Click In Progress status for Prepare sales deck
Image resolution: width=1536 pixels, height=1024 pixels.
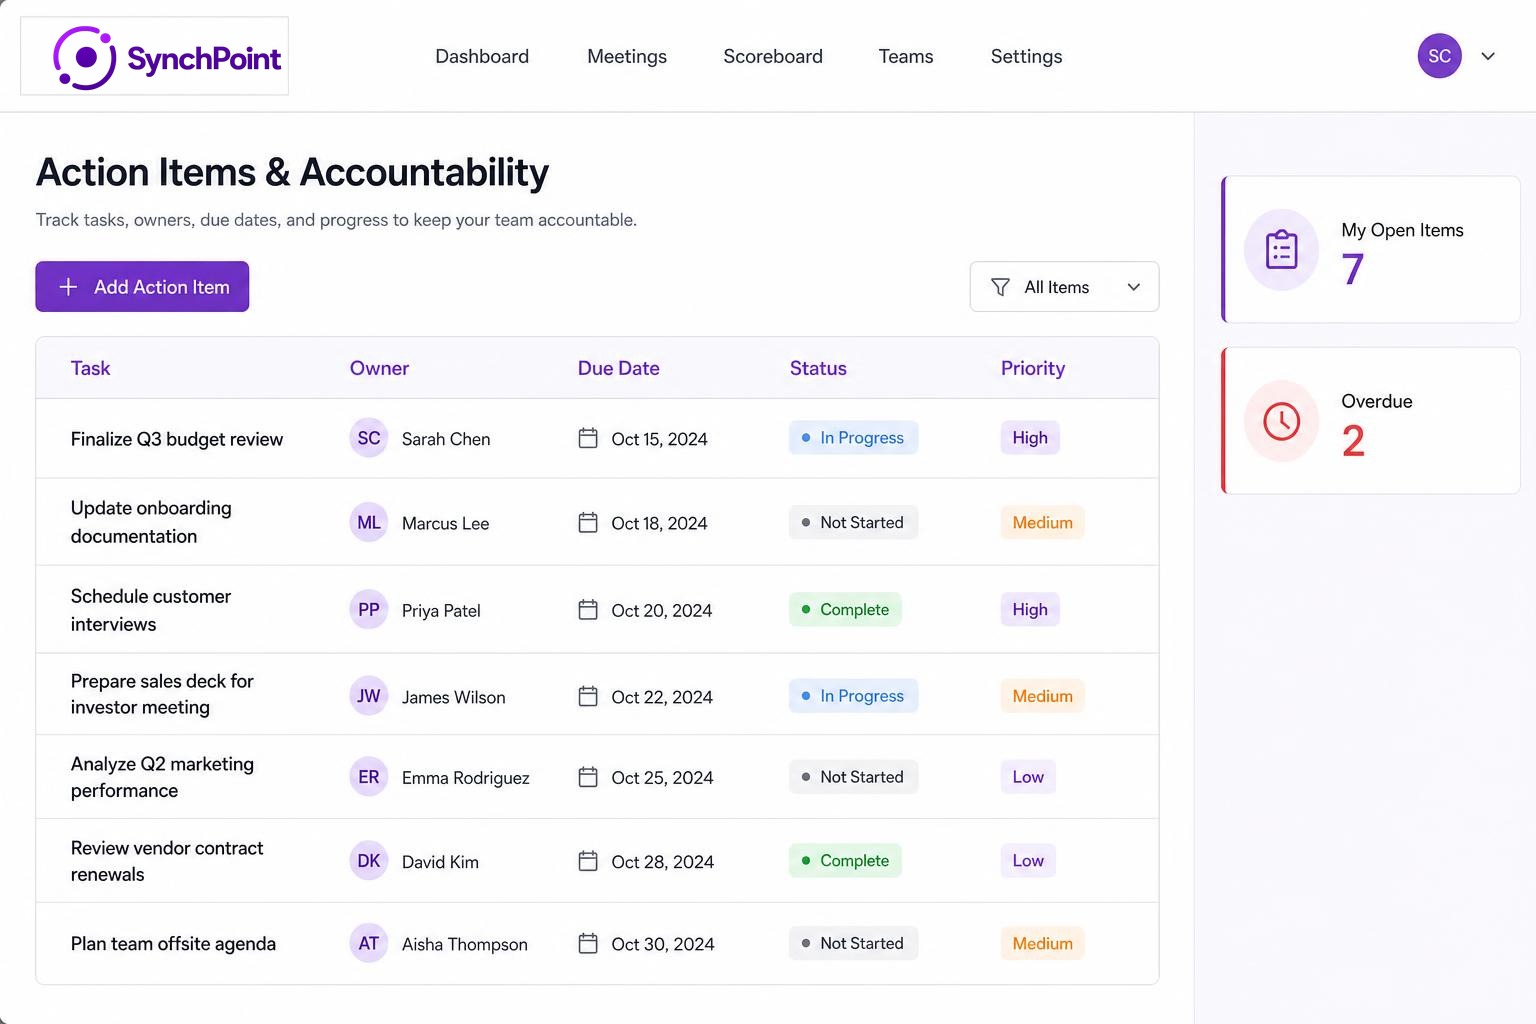coord(853,696)
